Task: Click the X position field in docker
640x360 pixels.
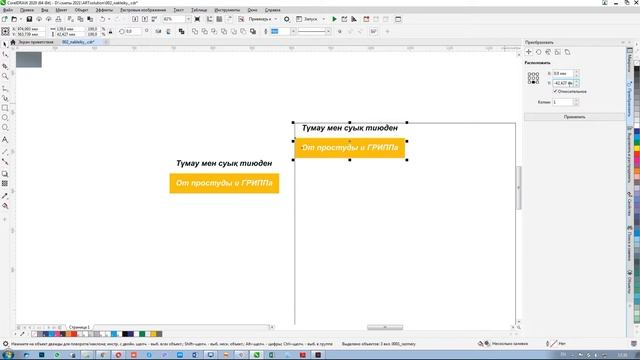Action: tap(563, 73)
